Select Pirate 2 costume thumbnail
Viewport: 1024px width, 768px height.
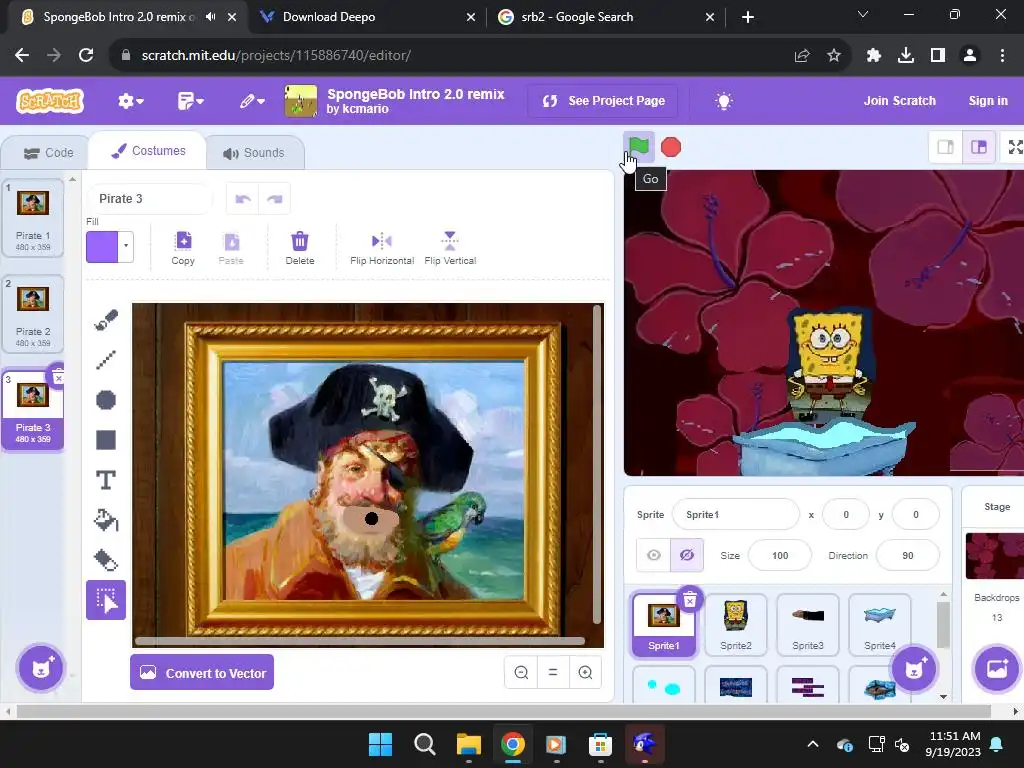(33, 315)
